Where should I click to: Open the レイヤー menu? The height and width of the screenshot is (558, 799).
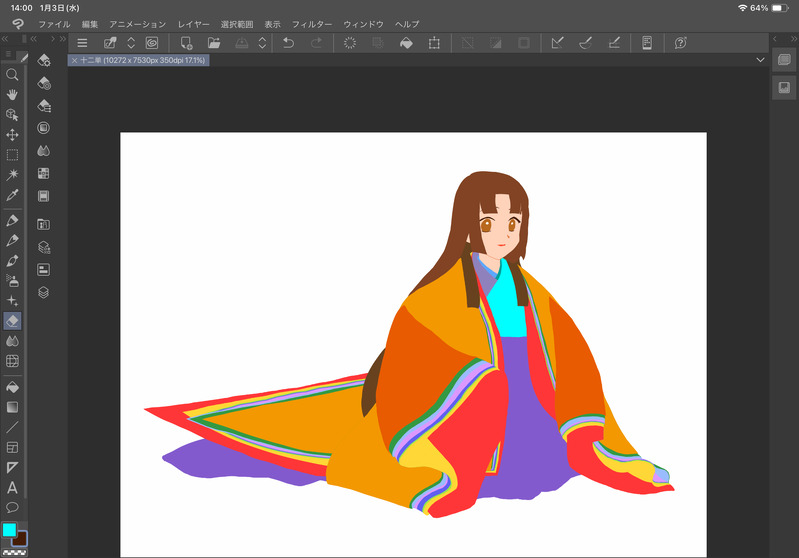(194, 23)
